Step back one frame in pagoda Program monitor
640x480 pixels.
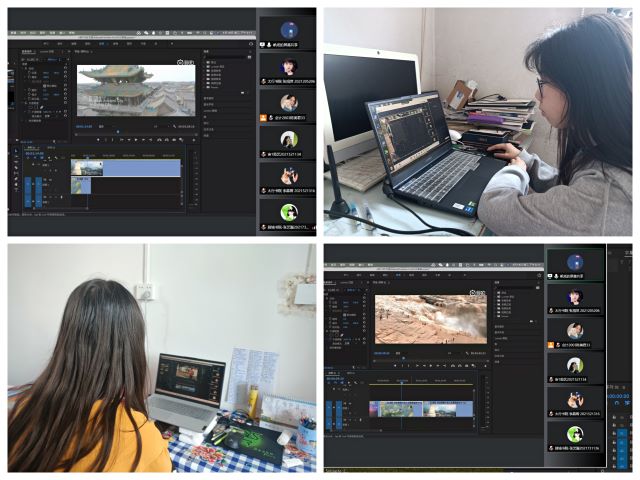129,140
